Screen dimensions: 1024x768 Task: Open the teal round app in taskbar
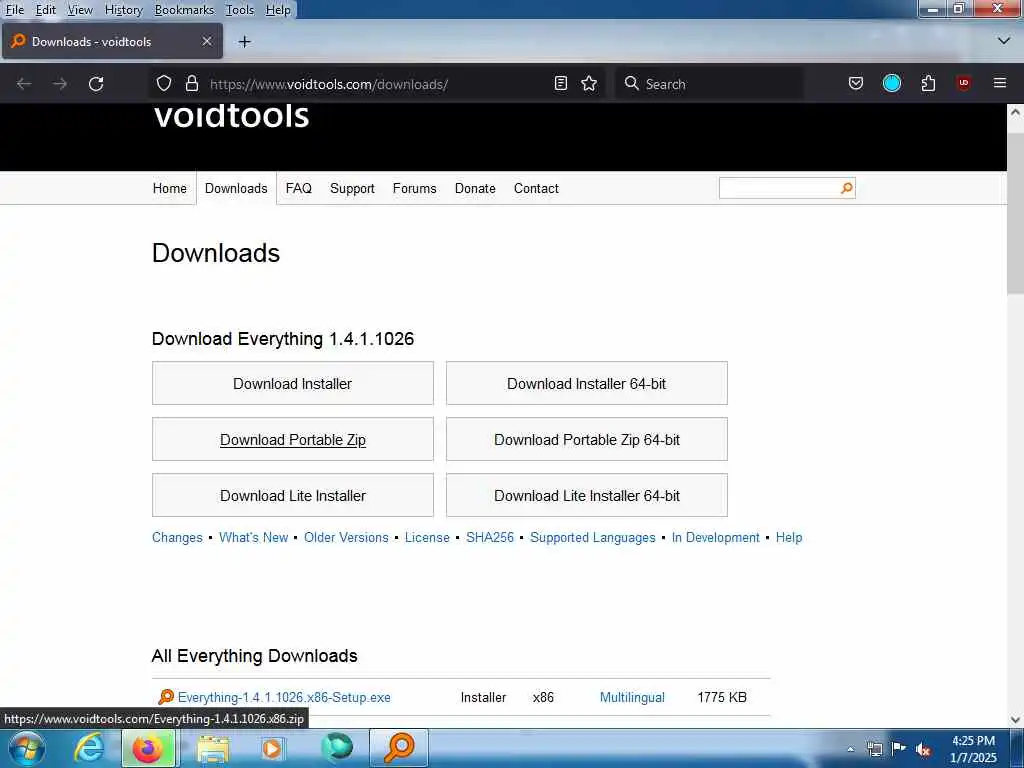coord(337,748)
